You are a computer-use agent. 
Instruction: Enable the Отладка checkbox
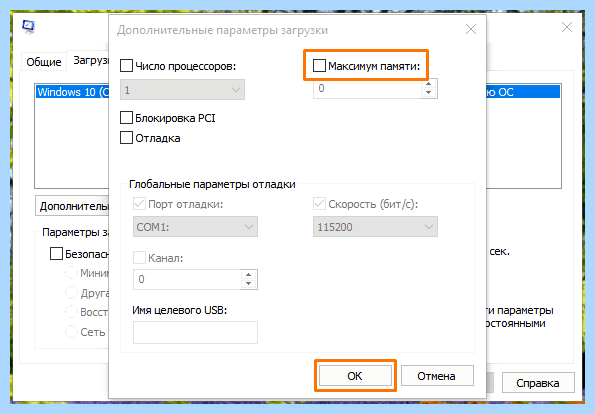(126, 138)
